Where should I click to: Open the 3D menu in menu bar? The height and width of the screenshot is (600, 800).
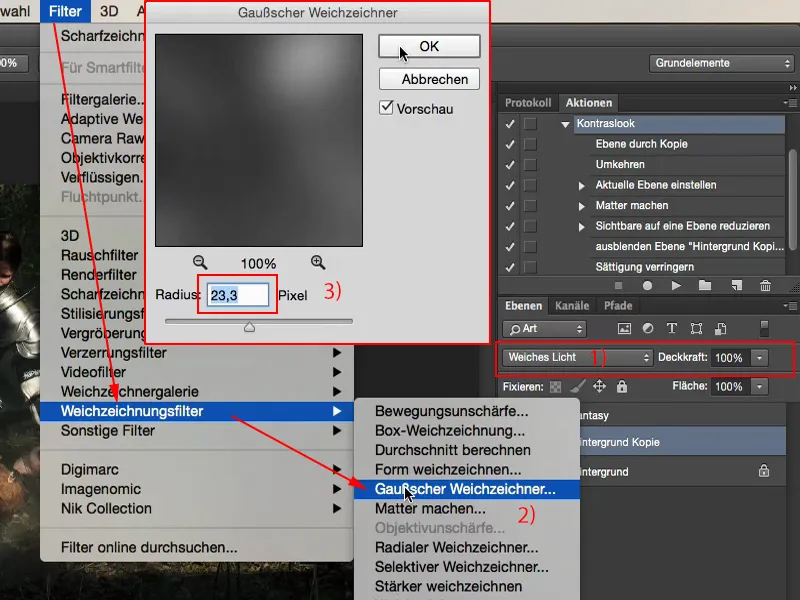(109, 11)
